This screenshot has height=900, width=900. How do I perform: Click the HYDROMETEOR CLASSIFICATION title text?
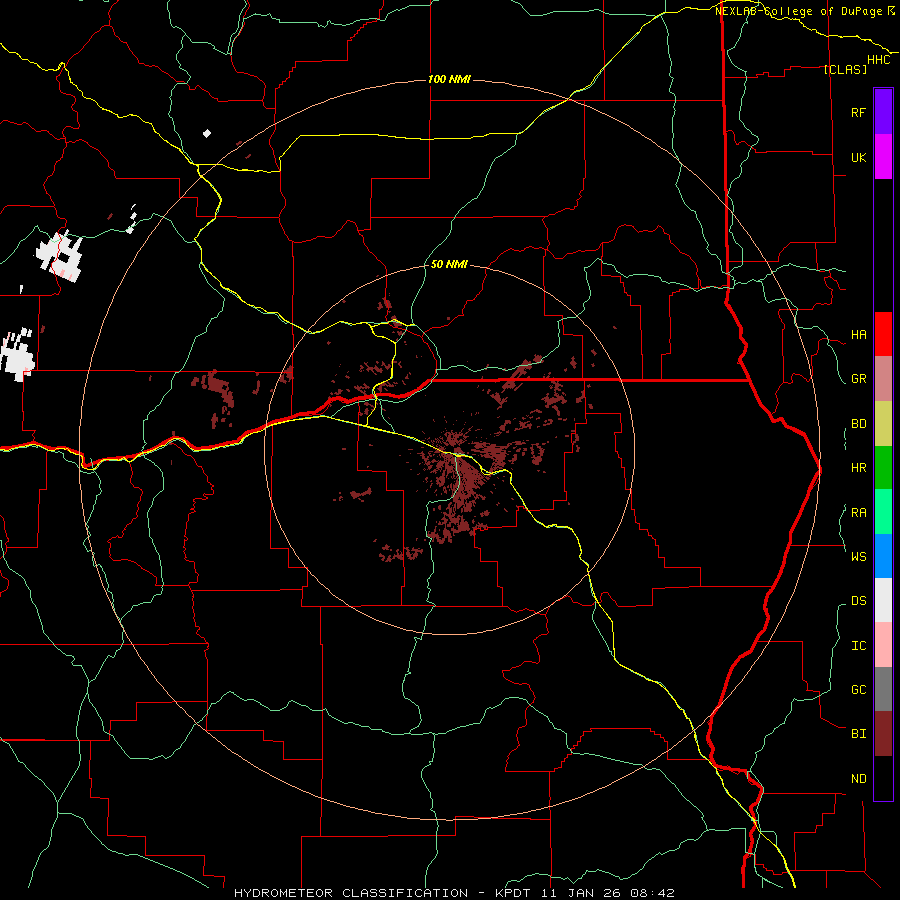(x=351, y=893)
